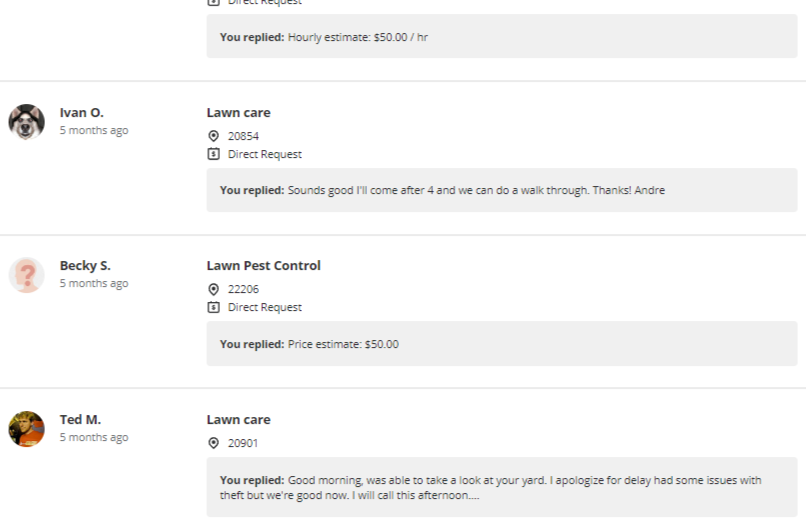Viewport: 806px width, 523px height.
Task: Click Ted M.'s profile photo
Action: (x=26, y=429)
